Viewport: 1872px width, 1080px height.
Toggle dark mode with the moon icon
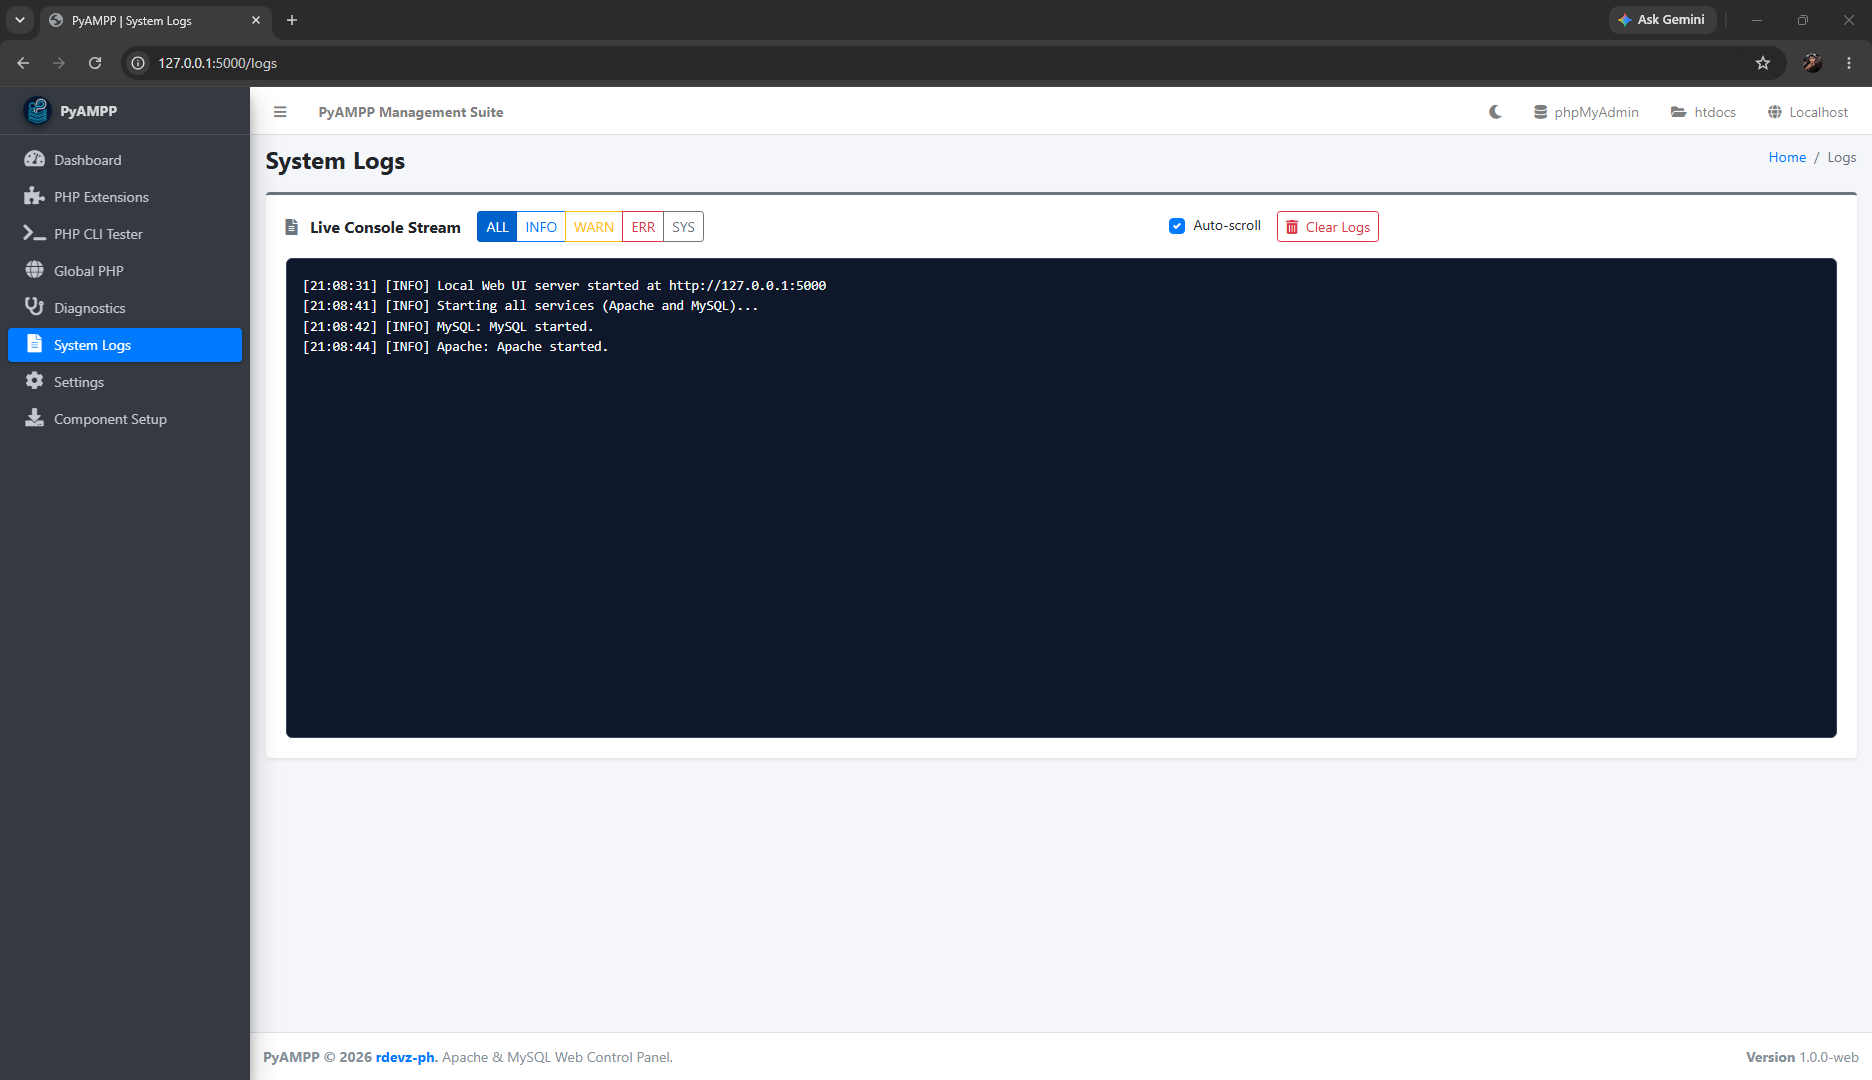(1495, 112)
